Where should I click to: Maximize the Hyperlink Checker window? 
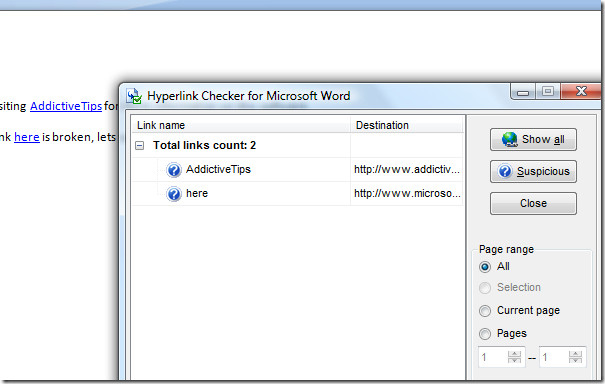tap(548, 91)
